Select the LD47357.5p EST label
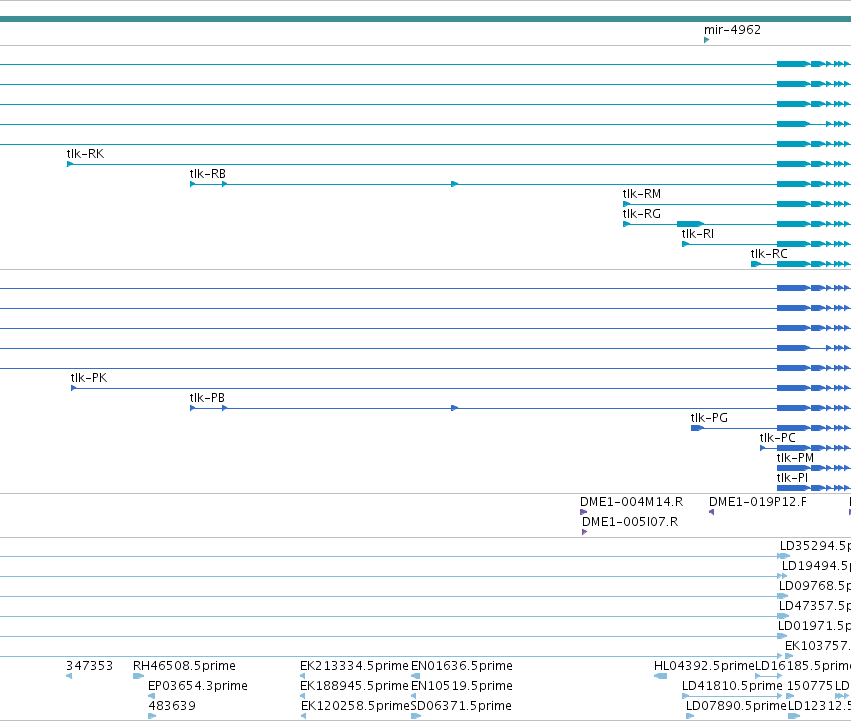Viewport: 851px width, 721px height. click(815, 606)
